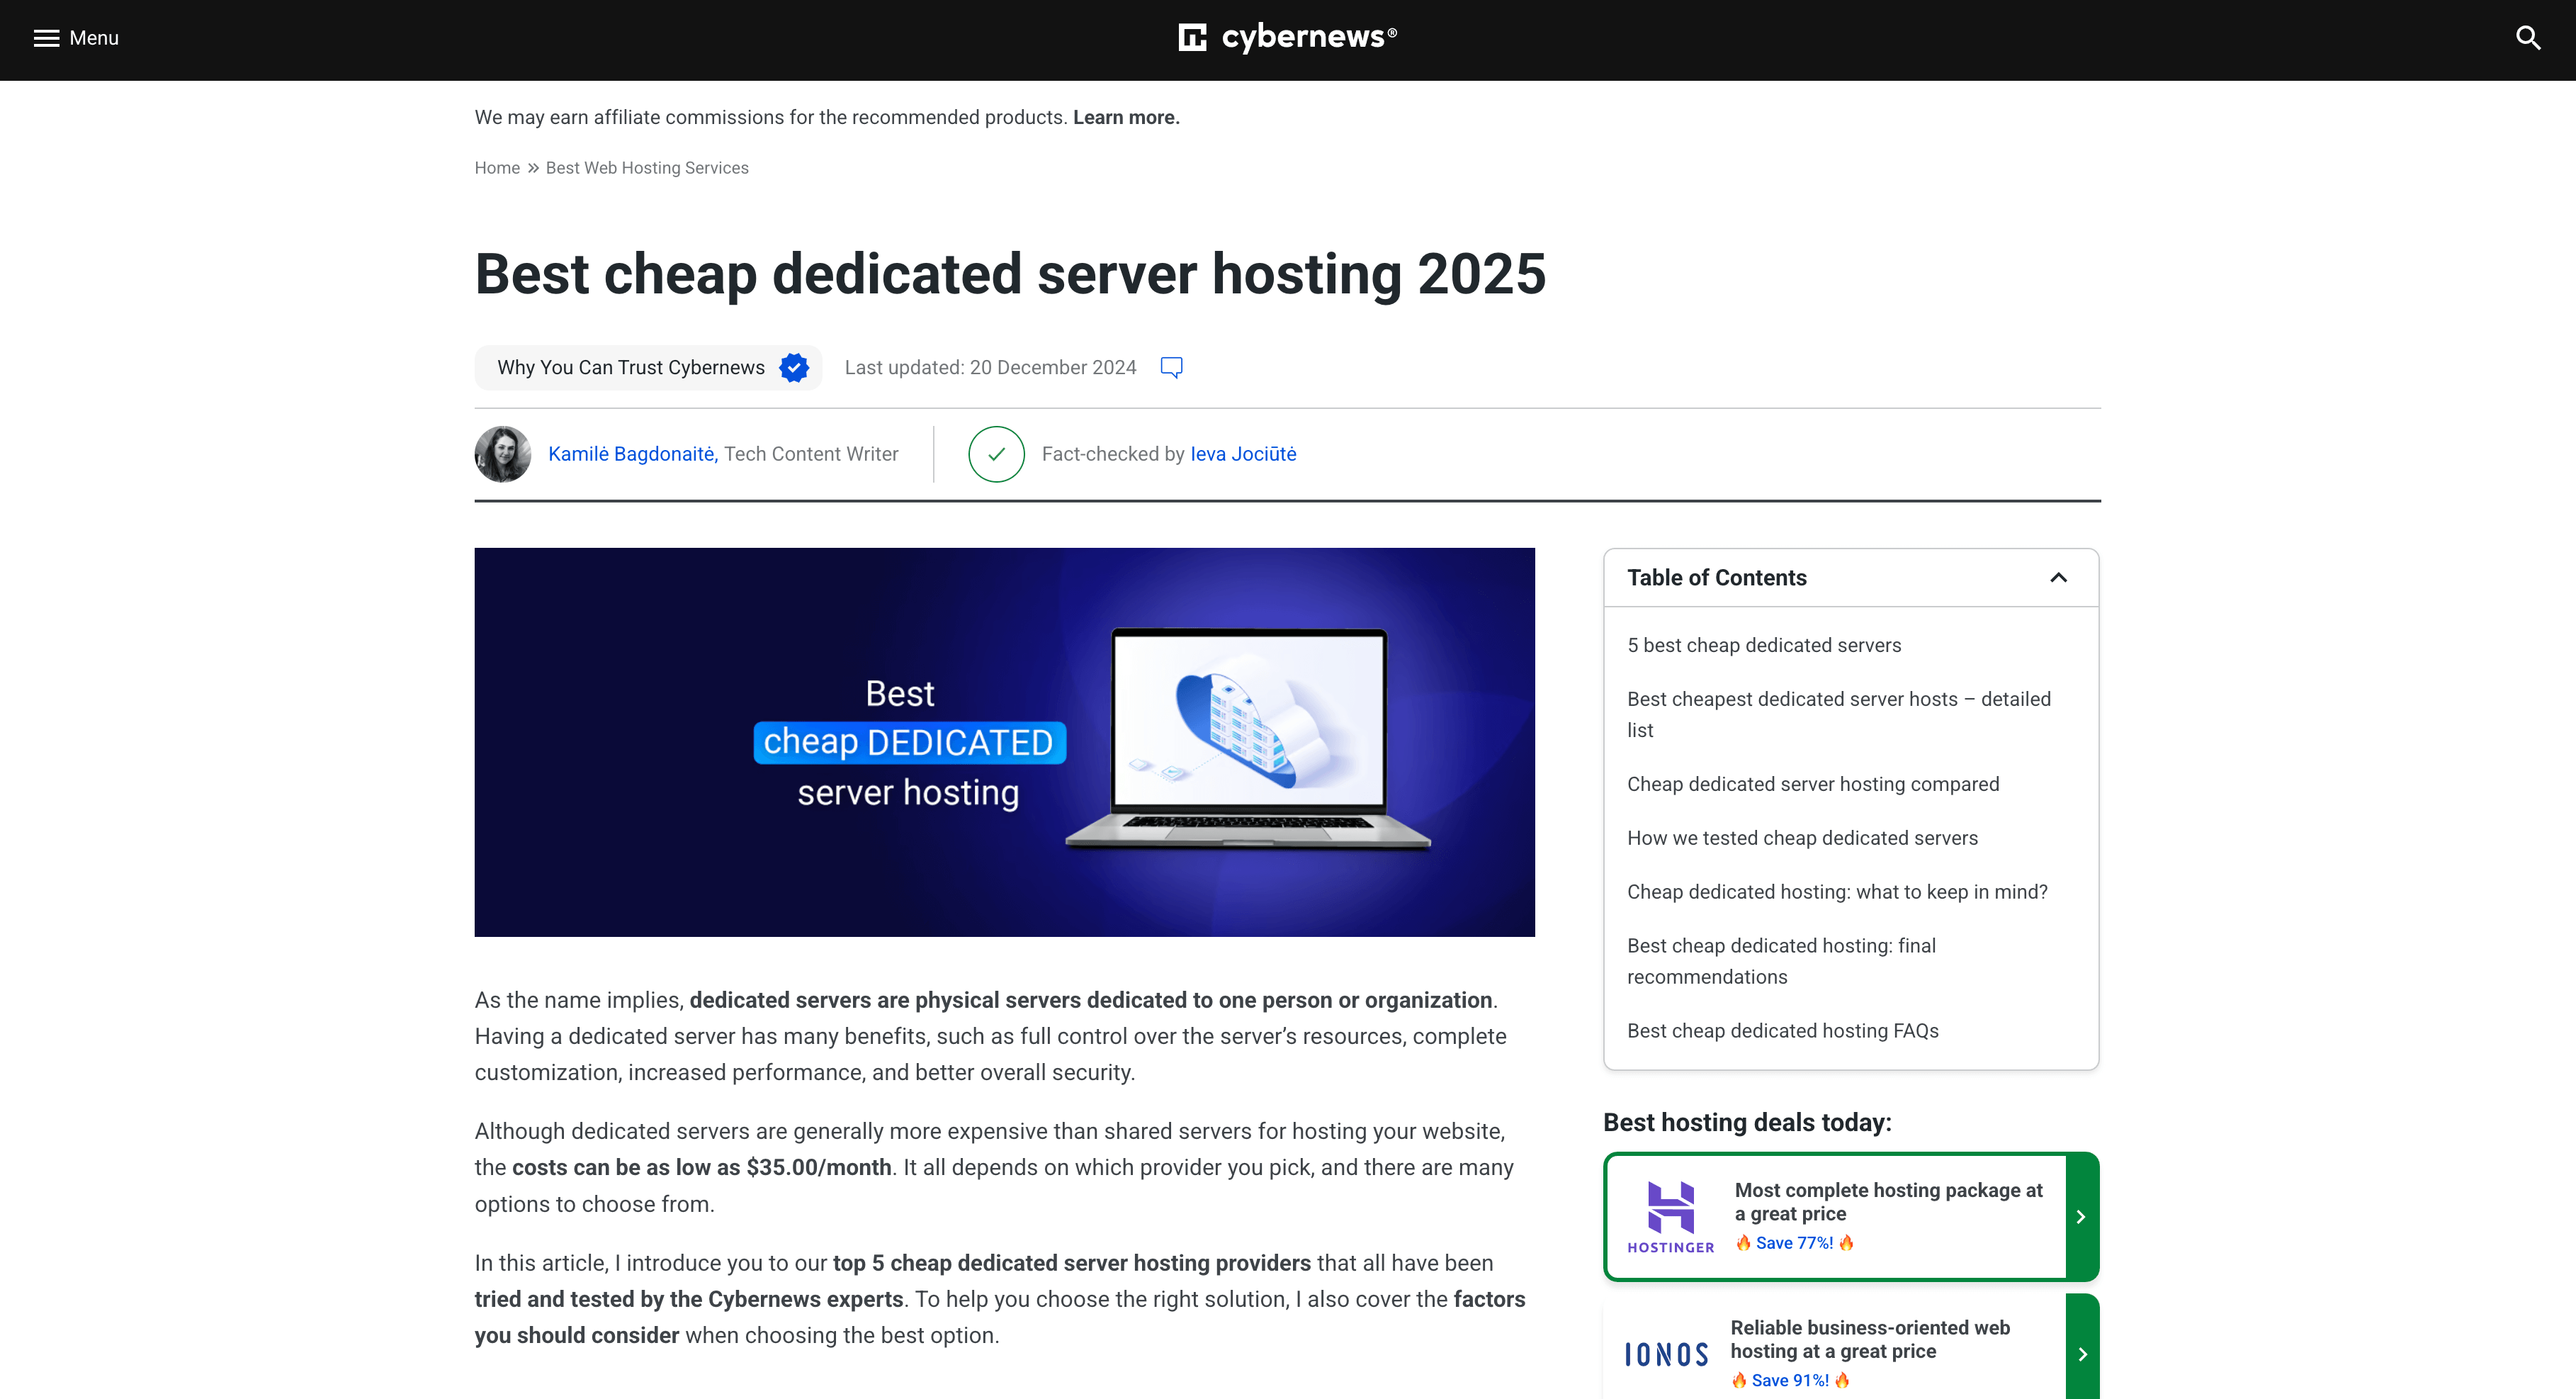Open Most complete hosting package deal
Screen dimensions: 2576x1399
pyautogui.click(x=1888, y=1202)
